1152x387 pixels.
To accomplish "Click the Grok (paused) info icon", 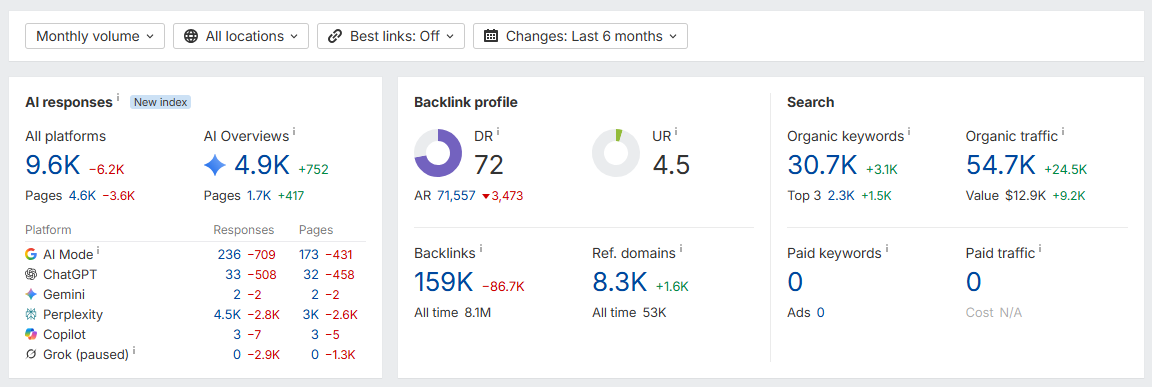I will point(134,350).
